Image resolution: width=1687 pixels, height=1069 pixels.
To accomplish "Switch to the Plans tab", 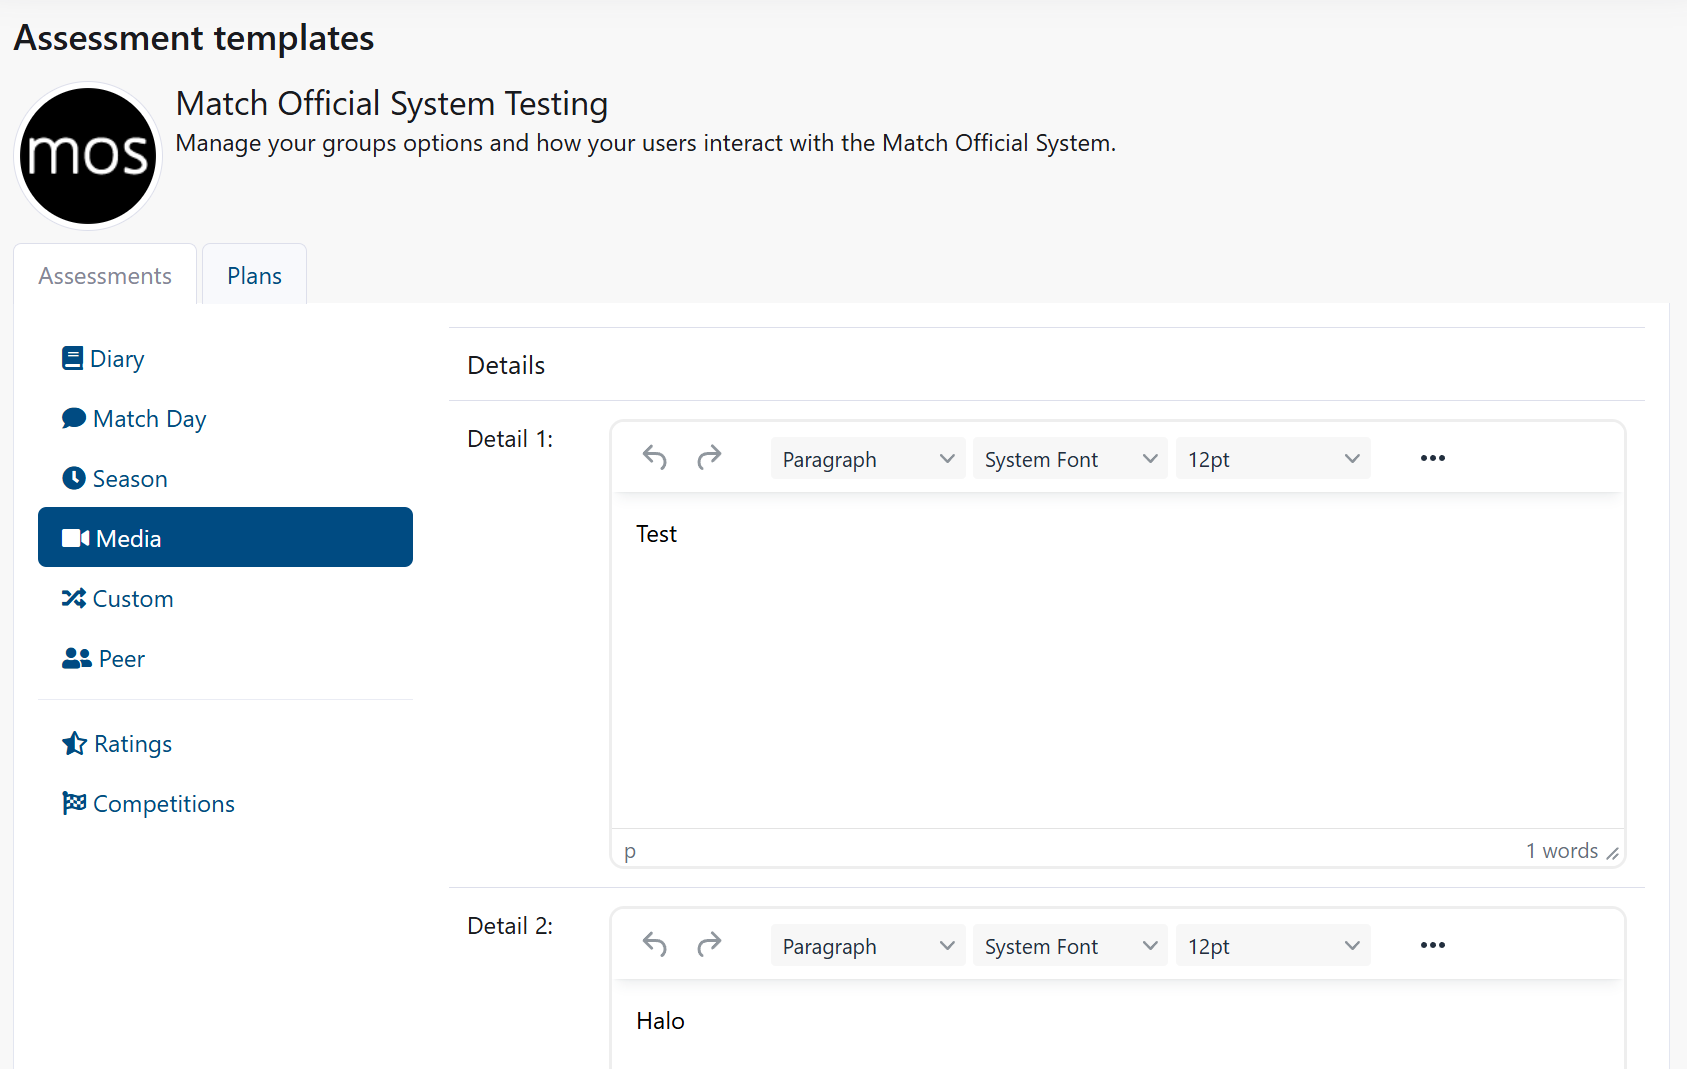I will (253, 275).
